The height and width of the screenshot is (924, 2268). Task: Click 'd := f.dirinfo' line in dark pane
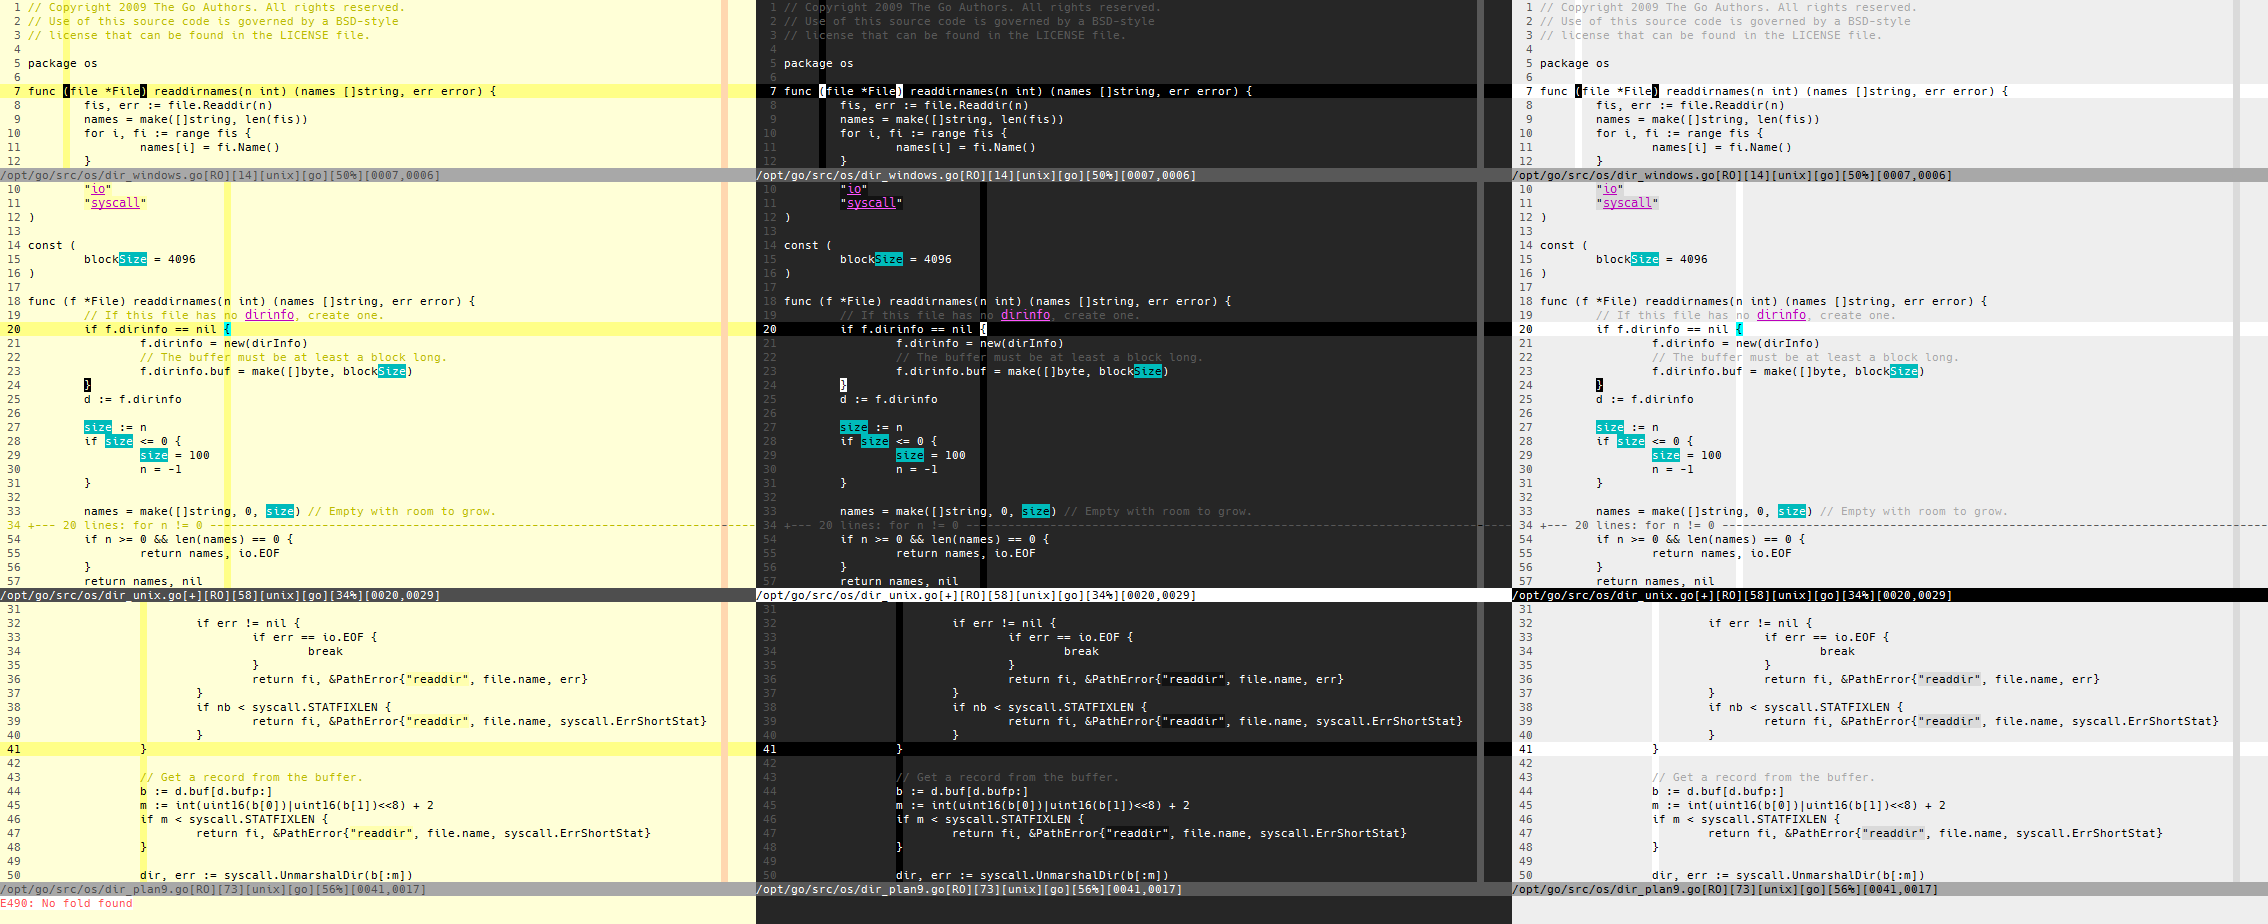pos(889,399)
